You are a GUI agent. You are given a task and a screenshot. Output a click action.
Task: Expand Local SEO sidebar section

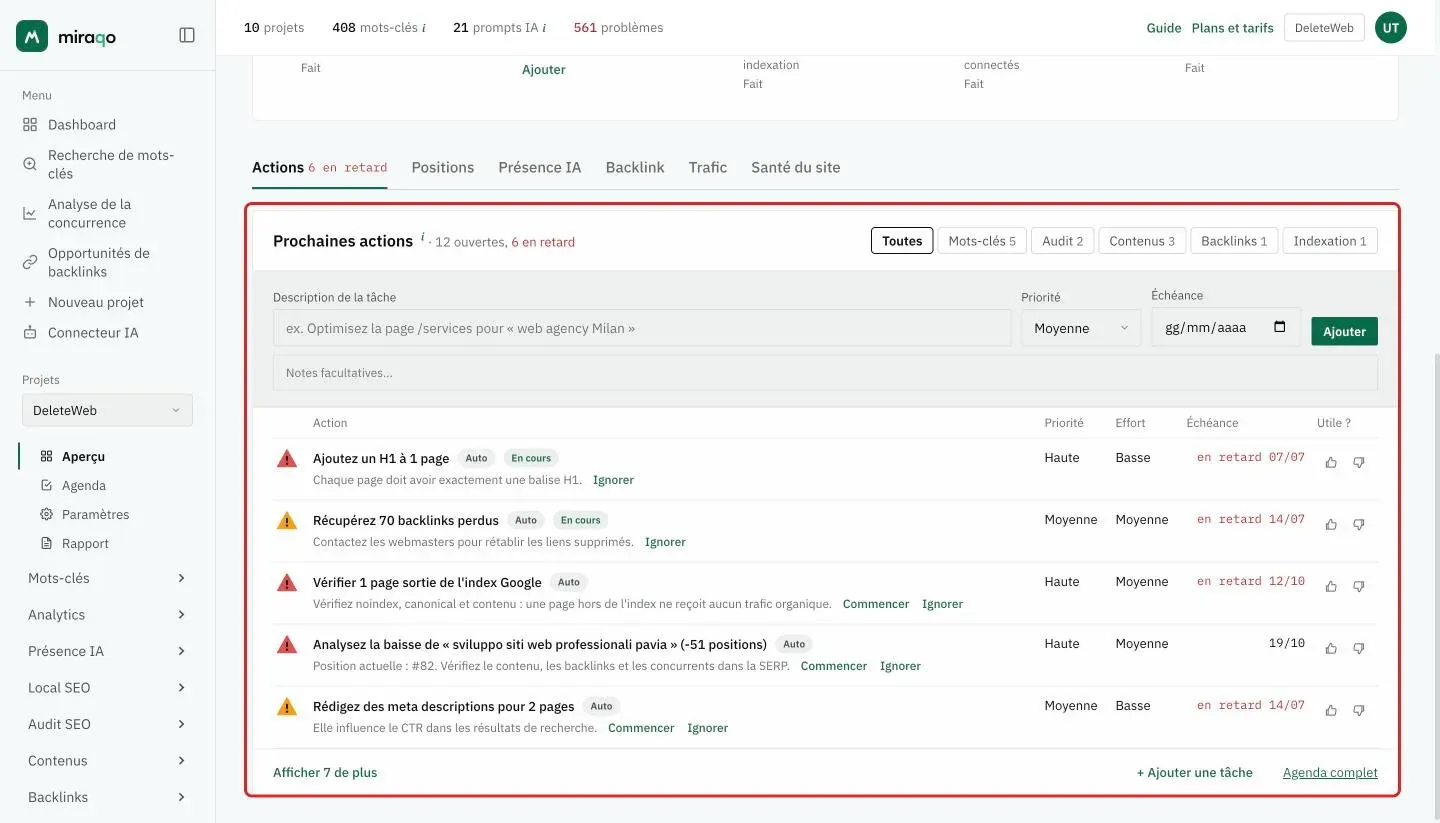click(107, 688)
